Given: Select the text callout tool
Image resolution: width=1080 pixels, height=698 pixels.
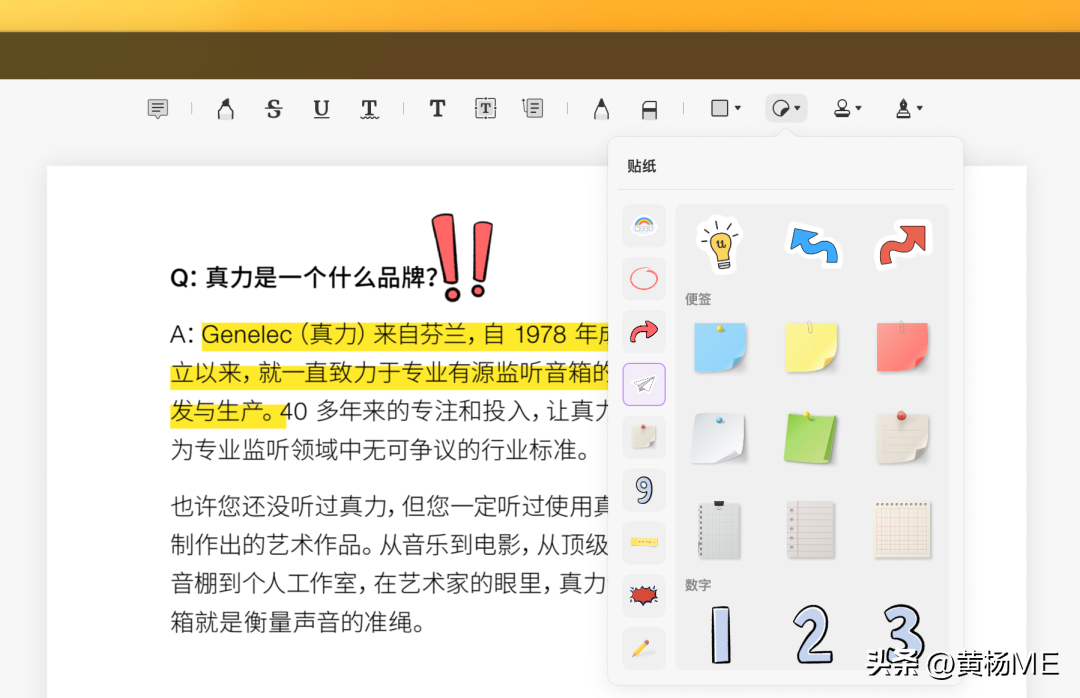Looking at the screenshot, I should (x=533, y=108).
